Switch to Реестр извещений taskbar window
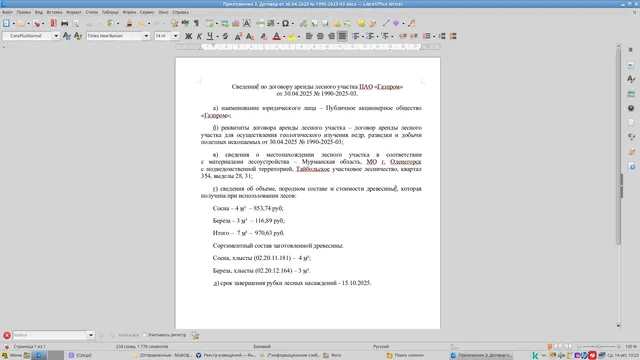640x360 pixels. pos(226,356)
